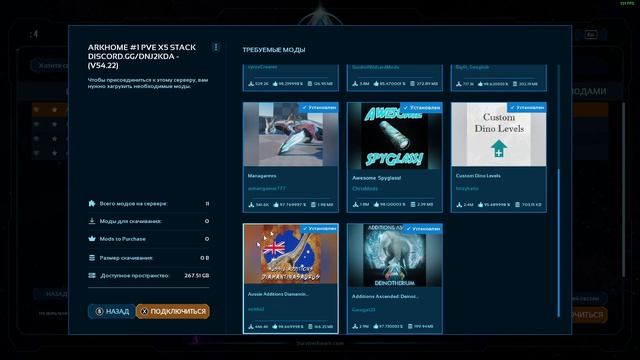Click the download arrow icon beside Моды для скачивания
The image size is (640, 360).
click(92, 221)
